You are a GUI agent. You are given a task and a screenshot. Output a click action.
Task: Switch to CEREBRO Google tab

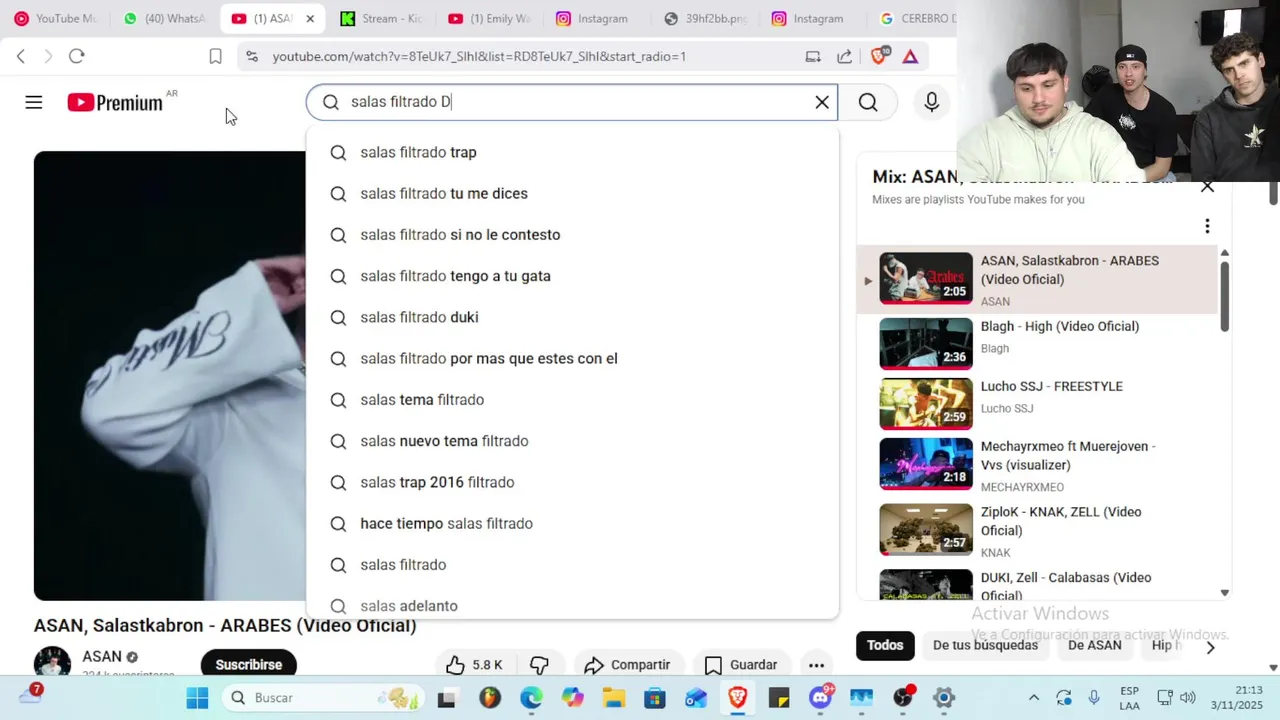917,18
